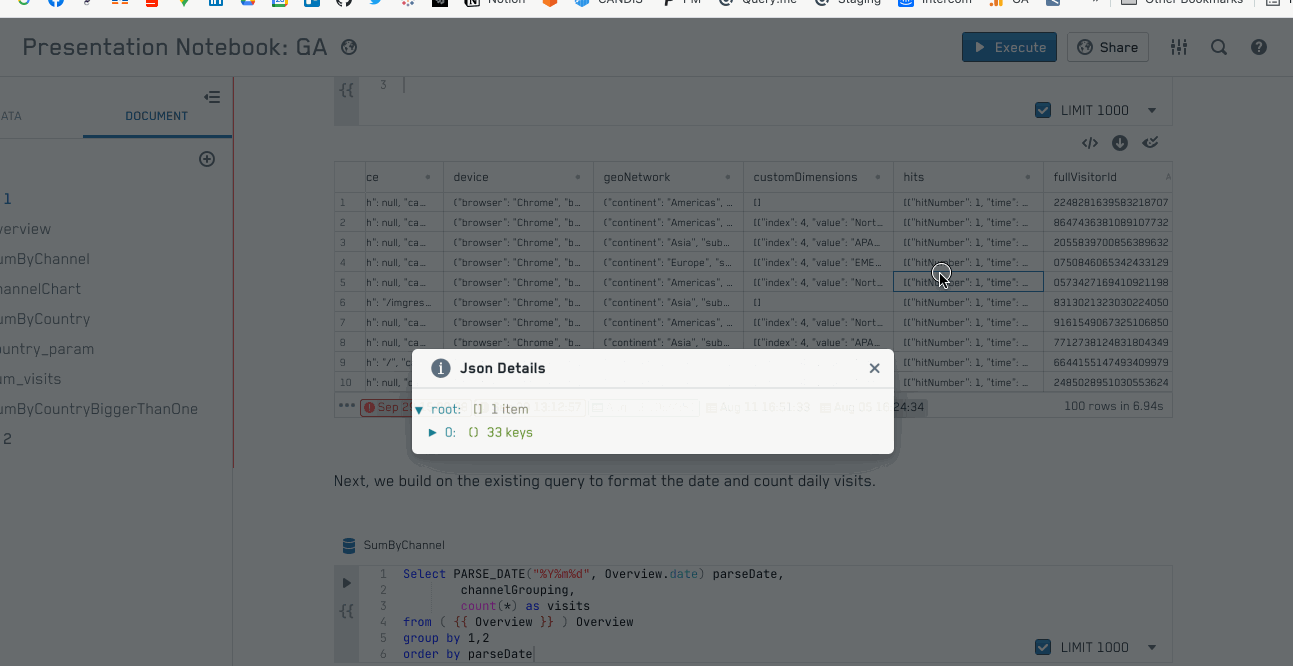
Task: Toggle LIMIT 1000 checkbox of SumByChannel
Action: point(1043,647)
